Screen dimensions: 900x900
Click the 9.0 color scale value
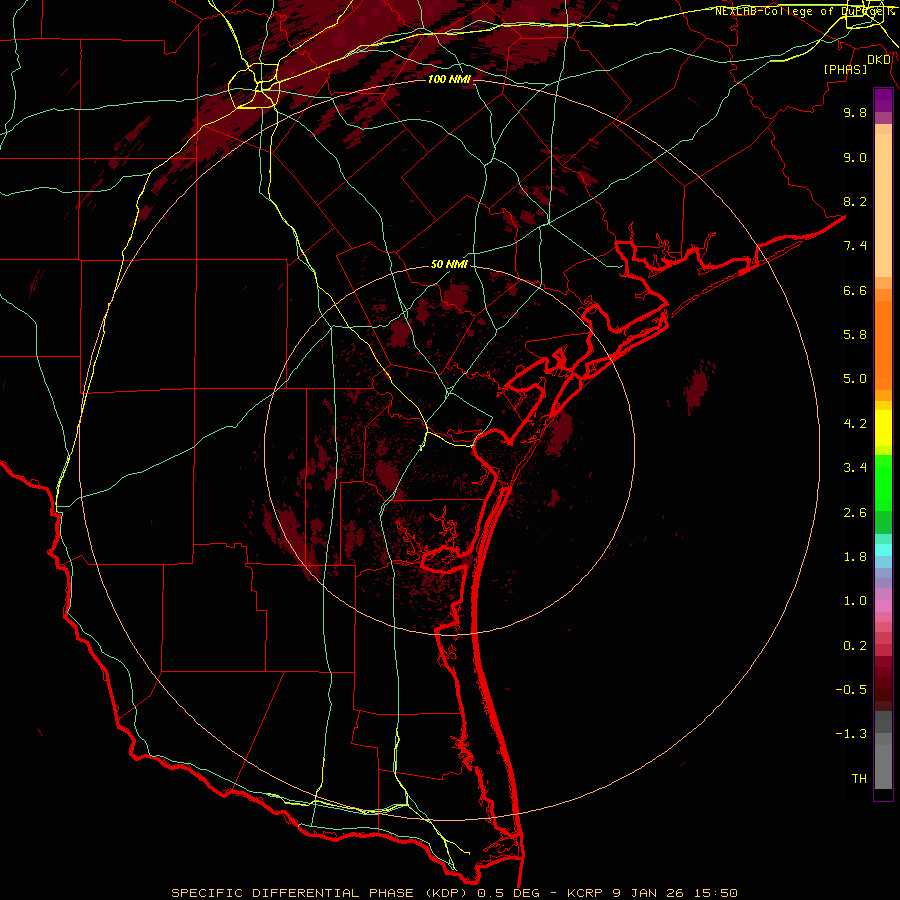pos(855,157)
